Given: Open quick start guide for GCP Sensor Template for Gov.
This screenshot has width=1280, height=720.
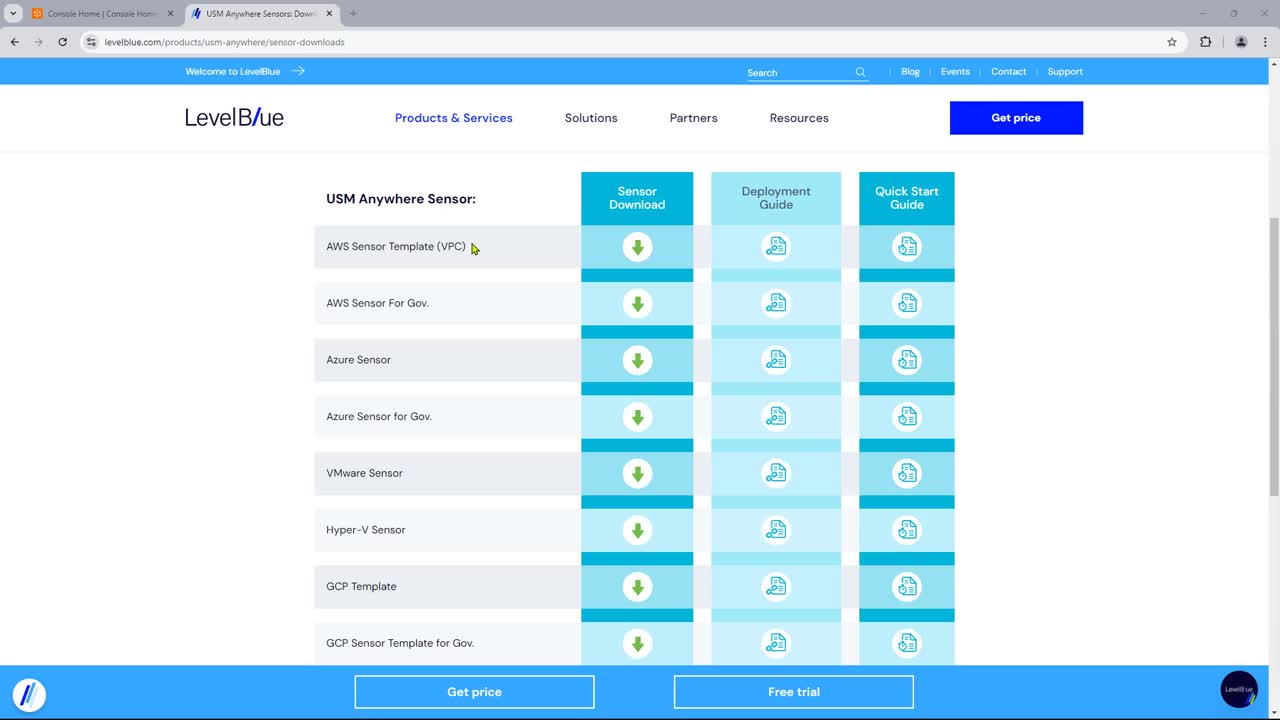Looking at the screenshot, I should (907, 643).
